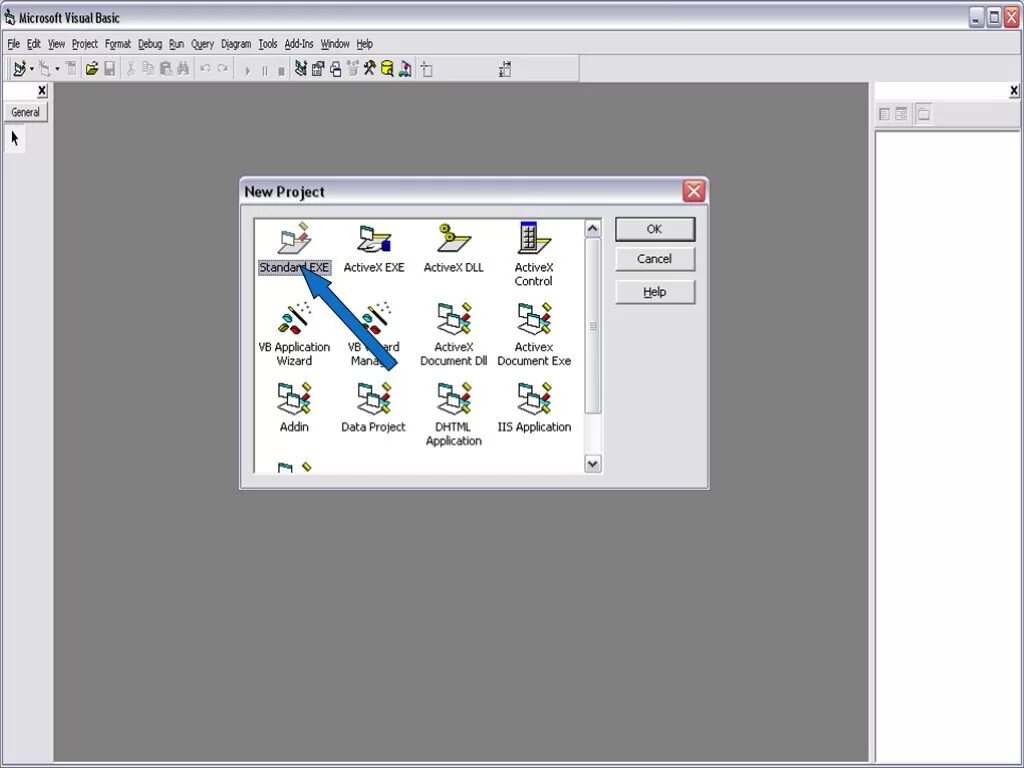Viewport: 1024px width, 768px height.
Task: Open the Form Layout Window icon
Action: [x=336, y=69]
